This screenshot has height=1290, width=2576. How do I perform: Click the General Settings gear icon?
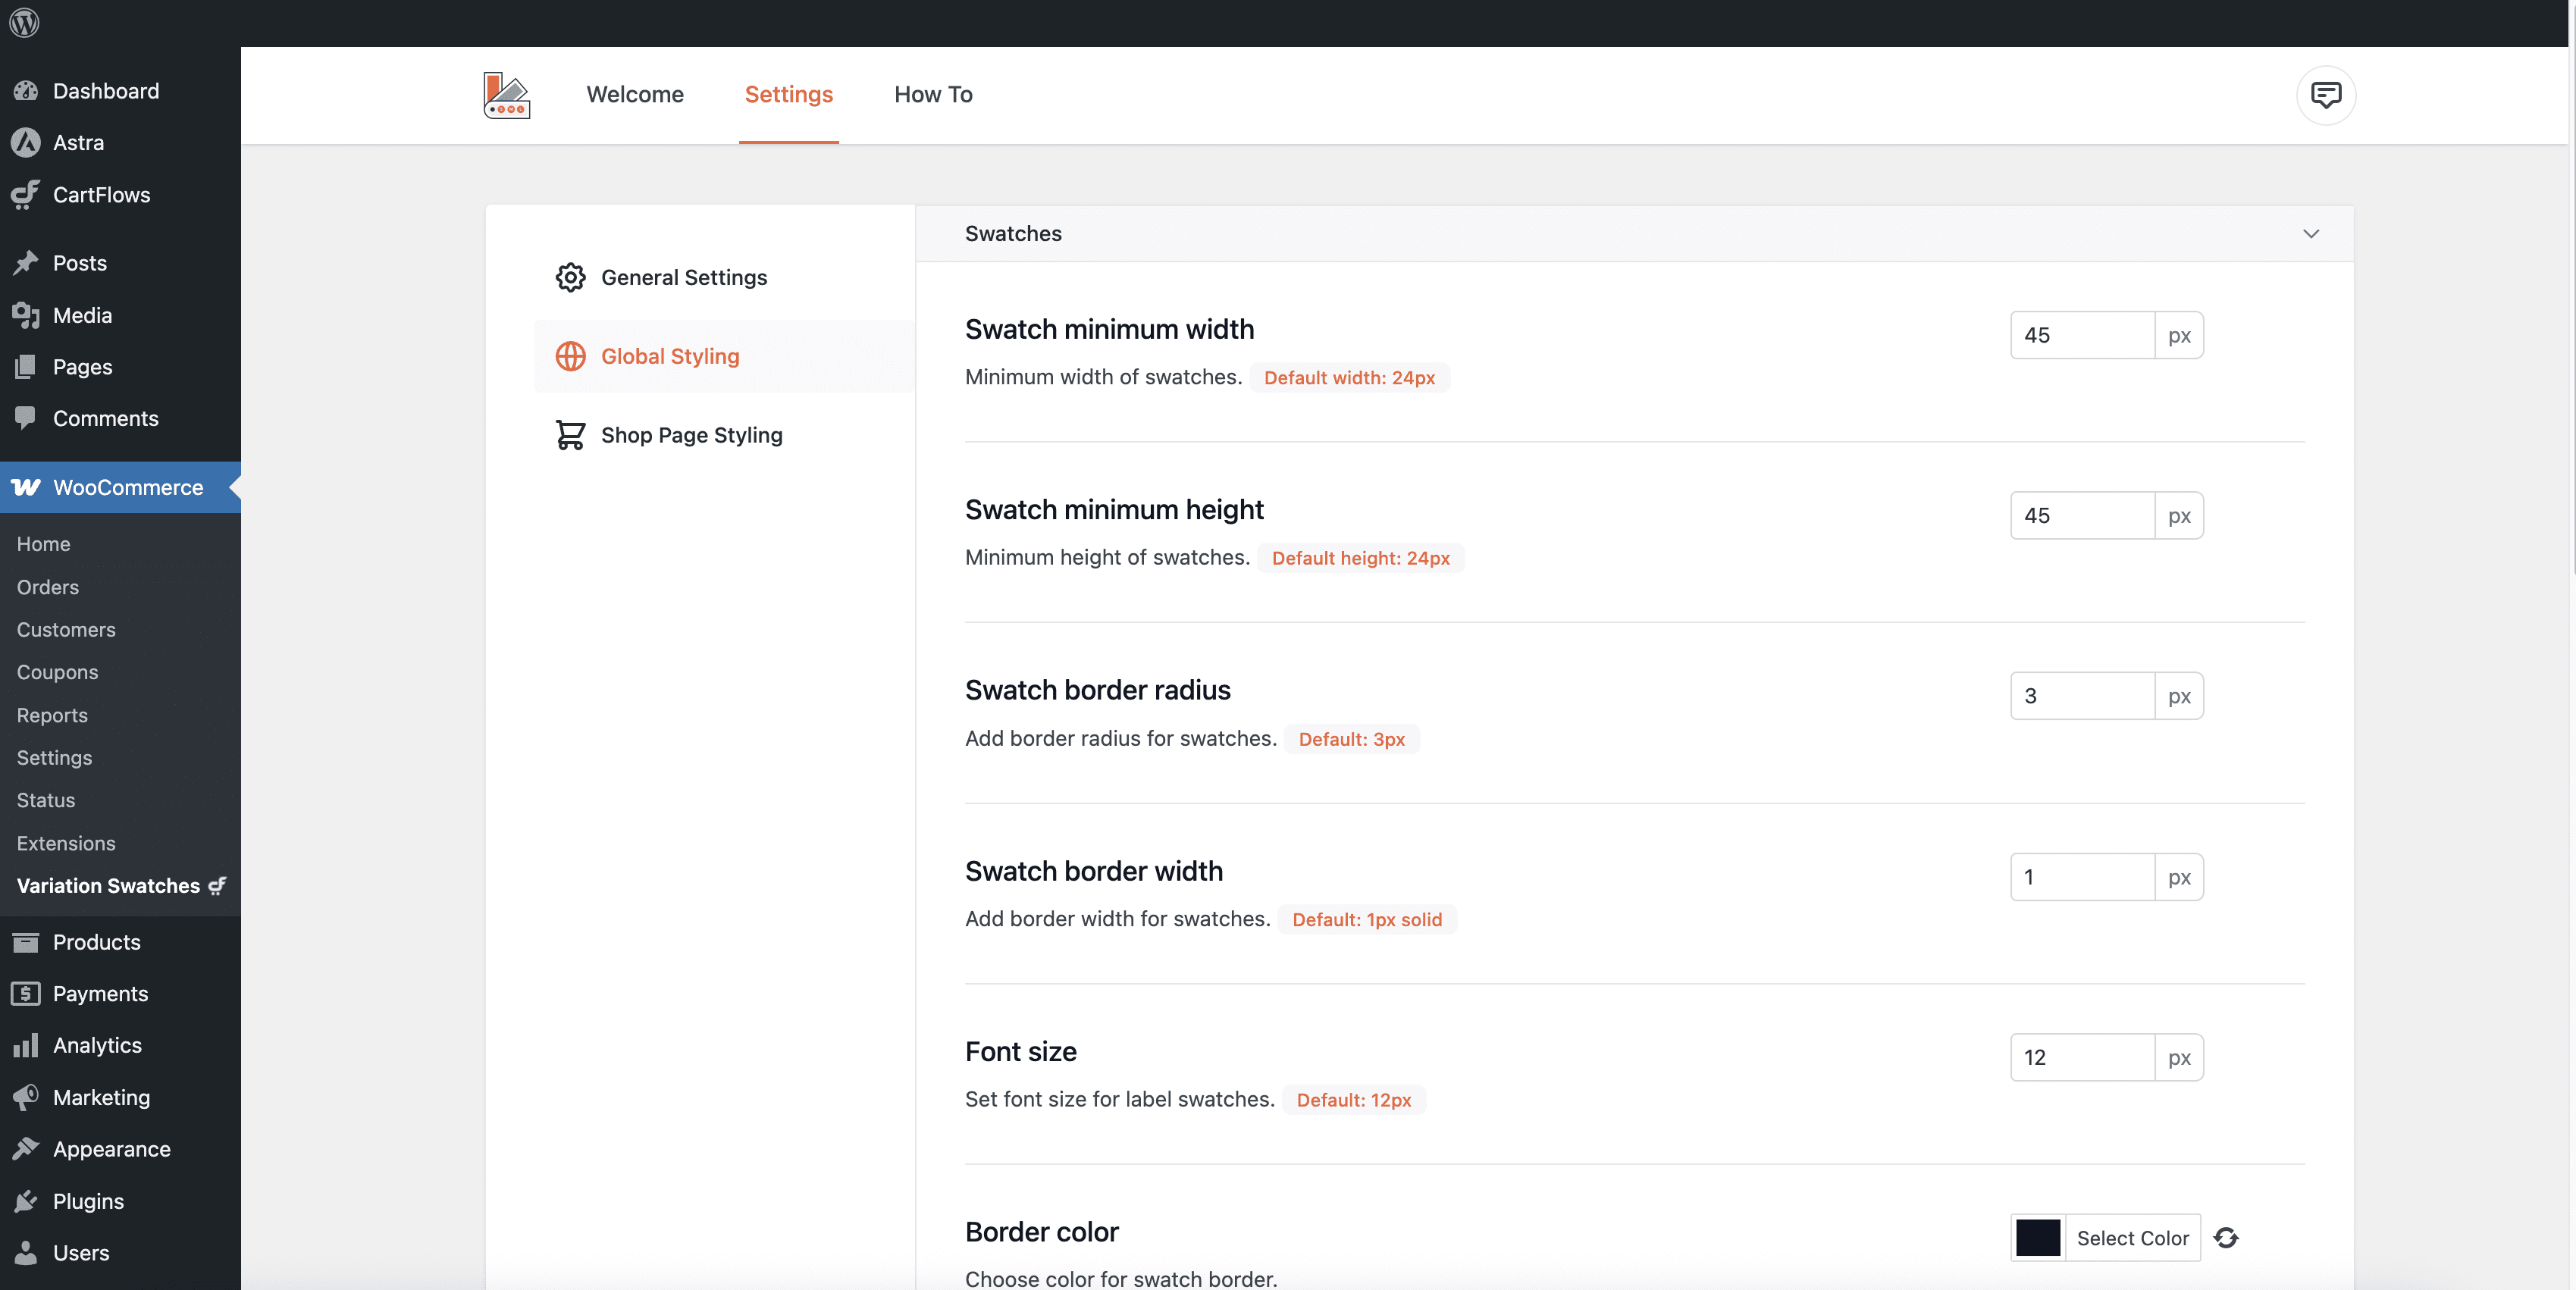point(570,277)
